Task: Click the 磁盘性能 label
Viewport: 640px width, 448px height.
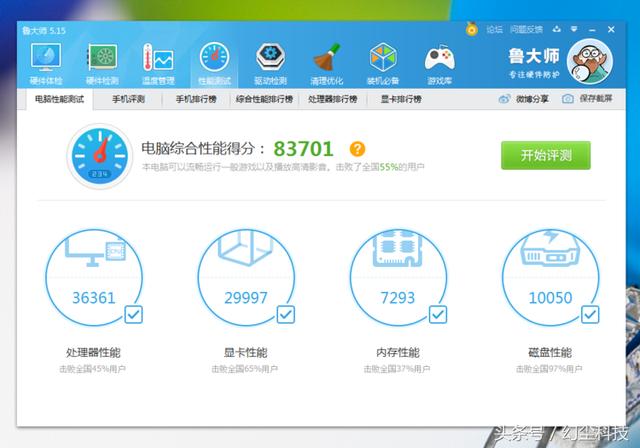Action: 550,353
